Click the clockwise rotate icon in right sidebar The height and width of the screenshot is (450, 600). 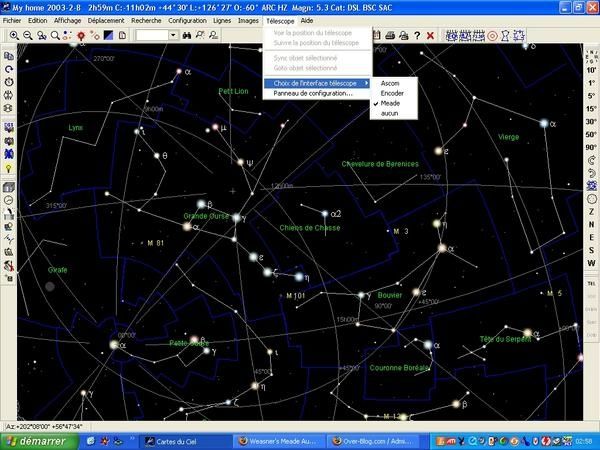pos(592,160)
